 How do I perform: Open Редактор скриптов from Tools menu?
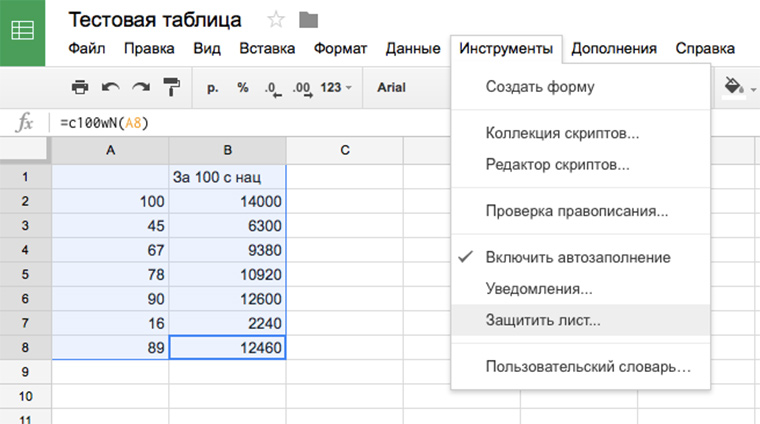(557, 164)
